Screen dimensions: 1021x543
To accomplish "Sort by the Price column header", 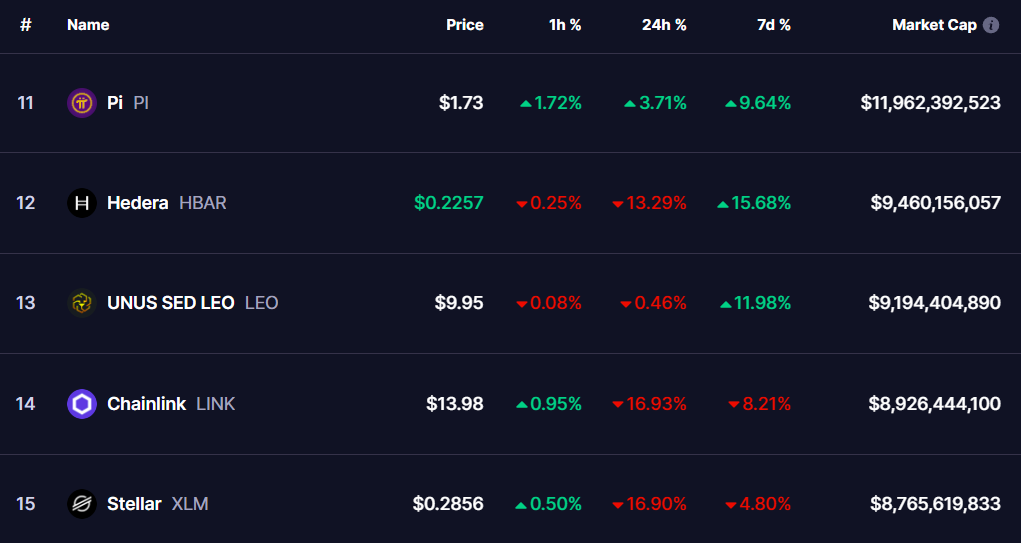I will (464, 25).
